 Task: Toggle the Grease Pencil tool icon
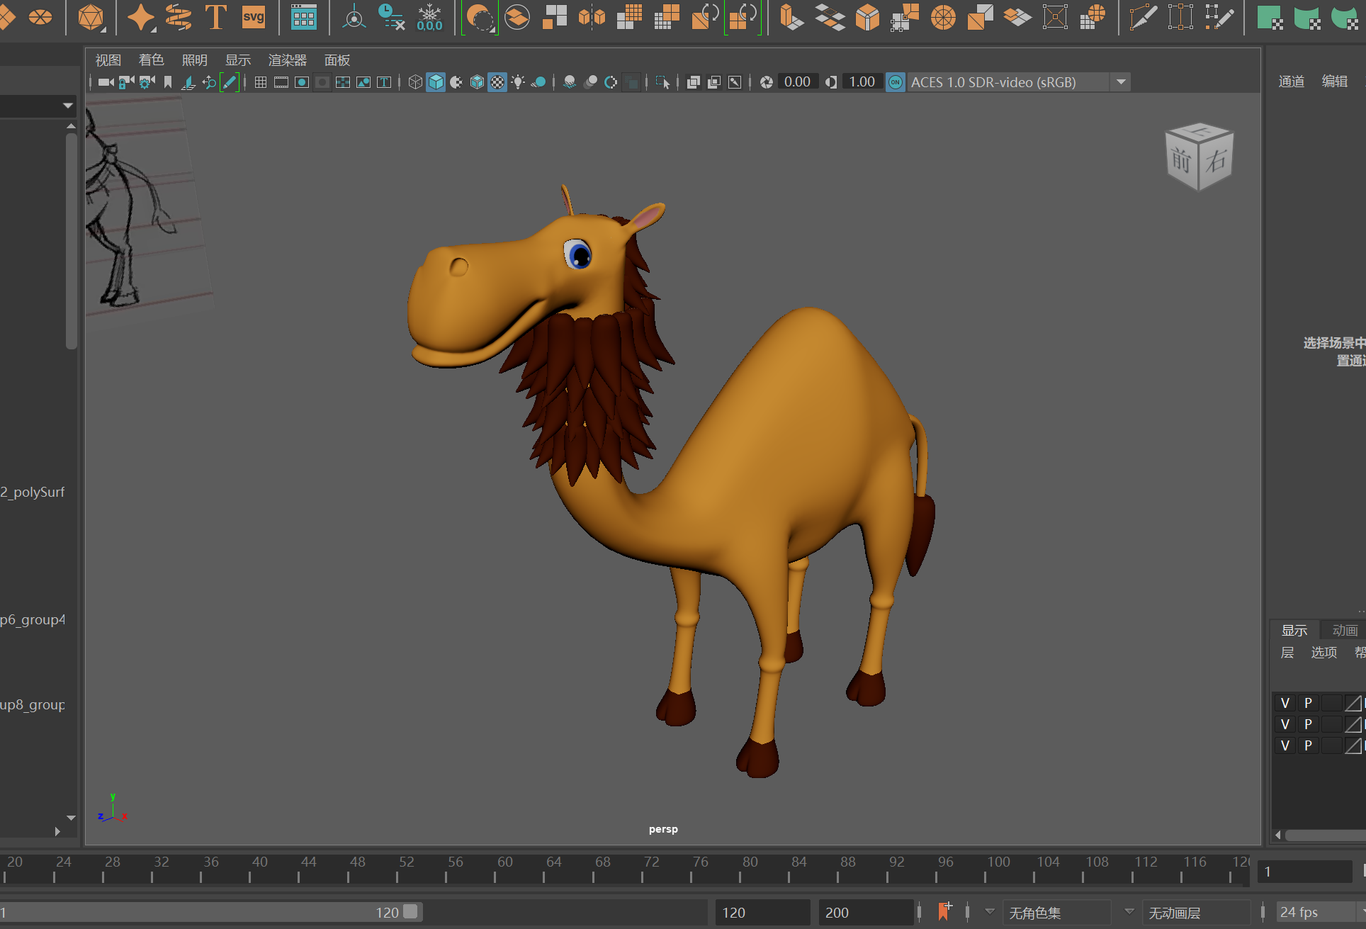[x=230, y=82]
